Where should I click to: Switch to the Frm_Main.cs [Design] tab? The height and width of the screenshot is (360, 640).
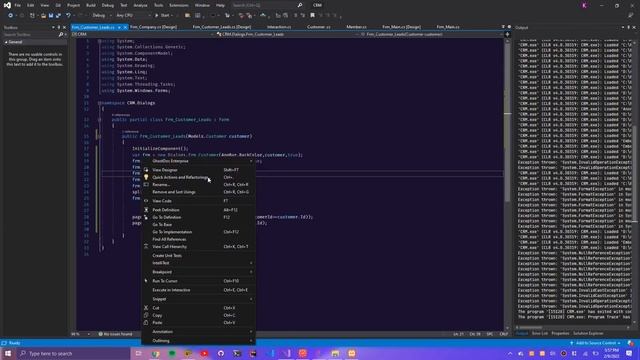tap(402, 27)
